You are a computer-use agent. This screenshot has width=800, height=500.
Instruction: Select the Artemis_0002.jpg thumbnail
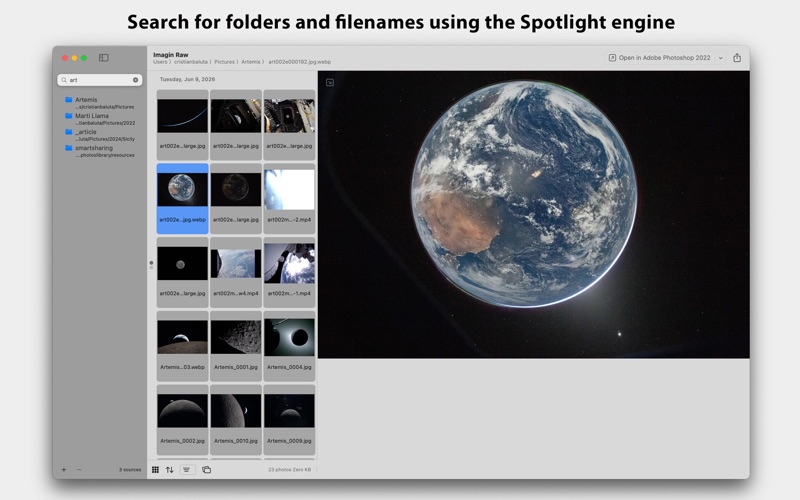pos(182,419)
